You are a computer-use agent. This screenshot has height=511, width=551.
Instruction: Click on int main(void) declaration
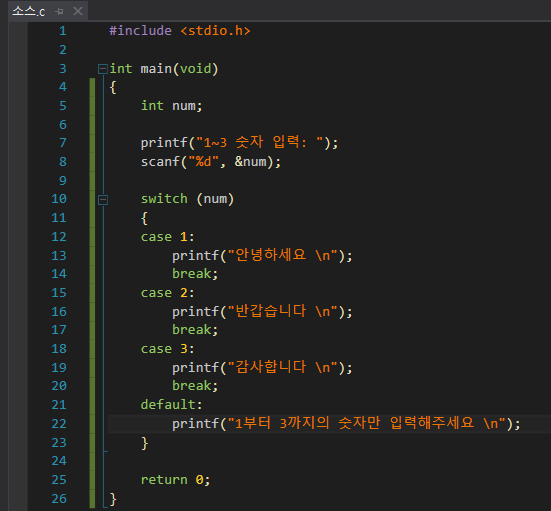(164, 69)
